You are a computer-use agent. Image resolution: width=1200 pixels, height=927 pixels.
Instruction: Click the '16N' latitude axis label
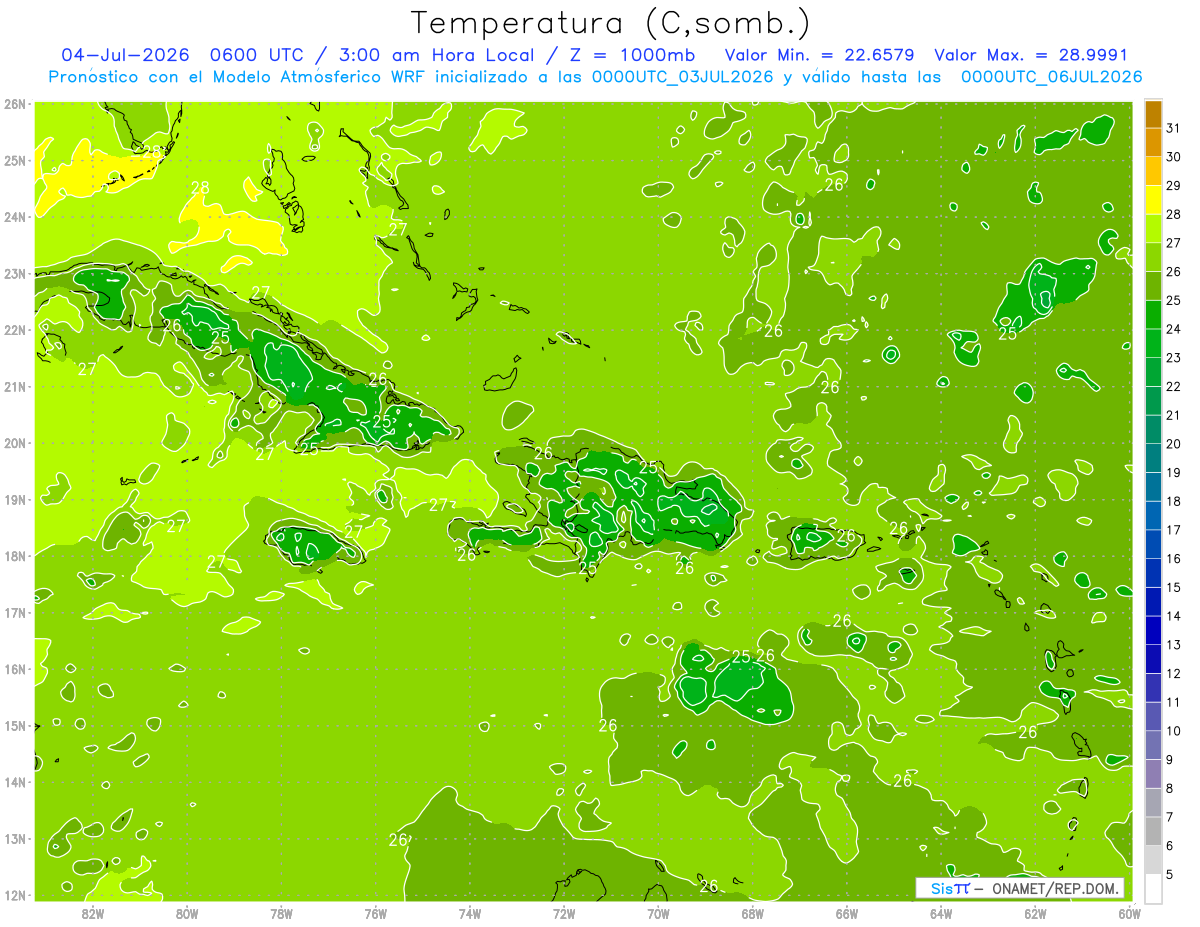tap(16, 669)
